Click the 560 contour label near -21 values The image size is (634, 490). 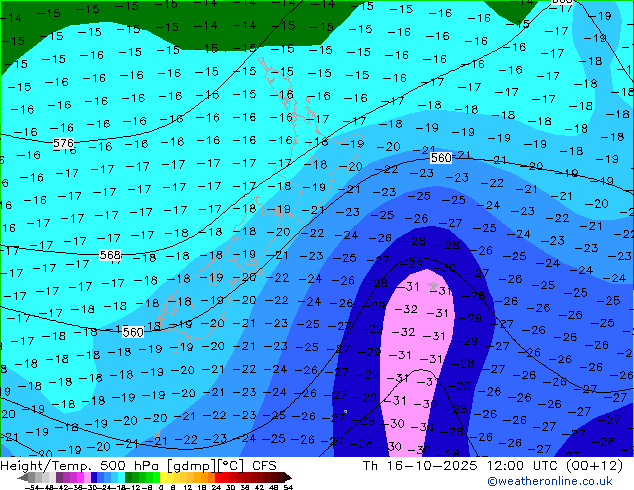[441, 158]
